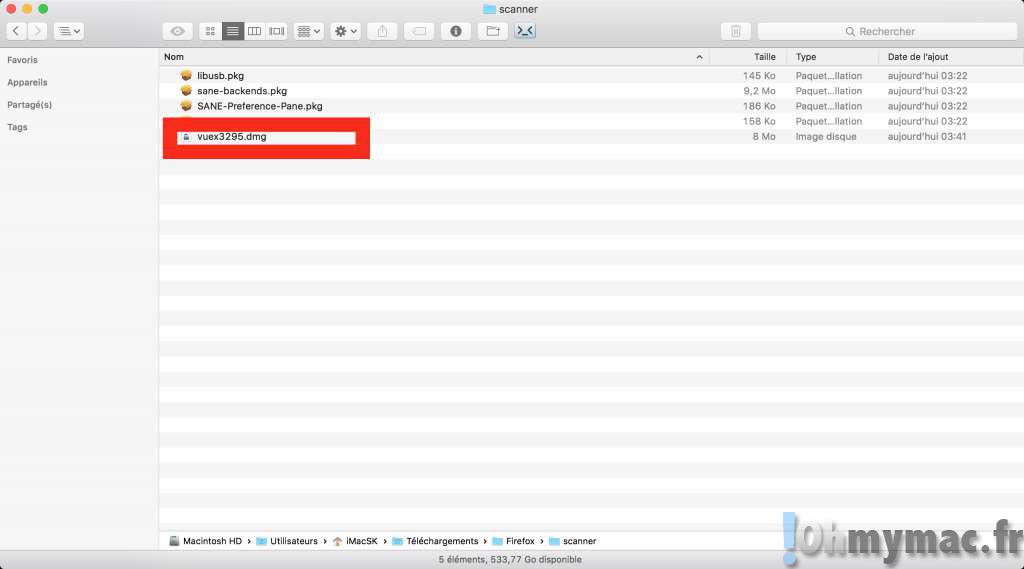
Task: Sort by the Type column header
Action: point(833,57)
